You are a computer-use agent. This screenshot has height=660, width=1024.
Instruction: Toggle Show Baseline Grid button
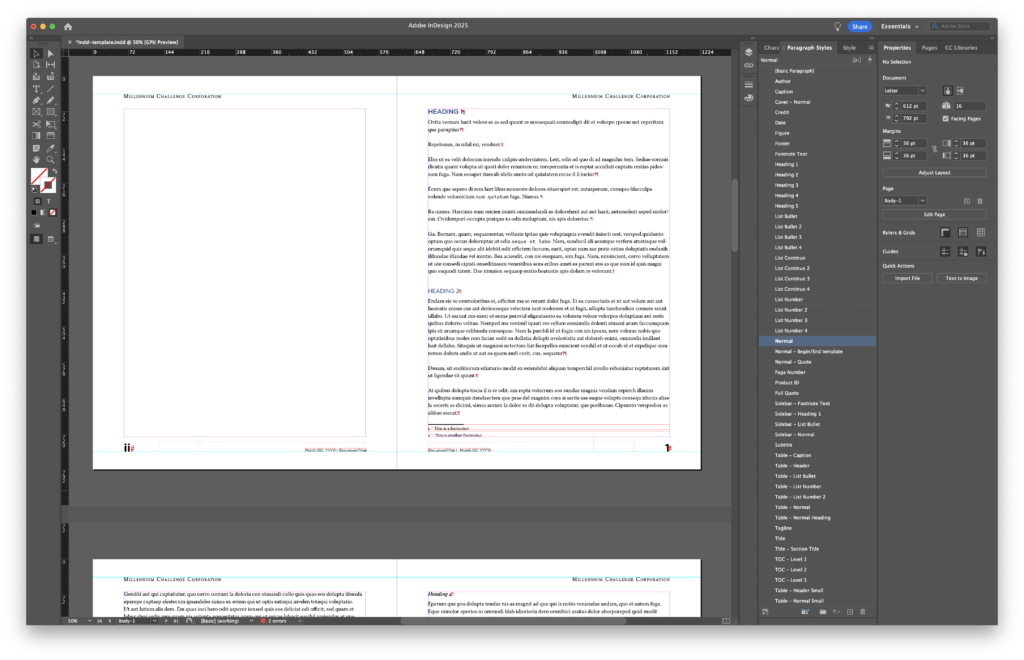963,232
